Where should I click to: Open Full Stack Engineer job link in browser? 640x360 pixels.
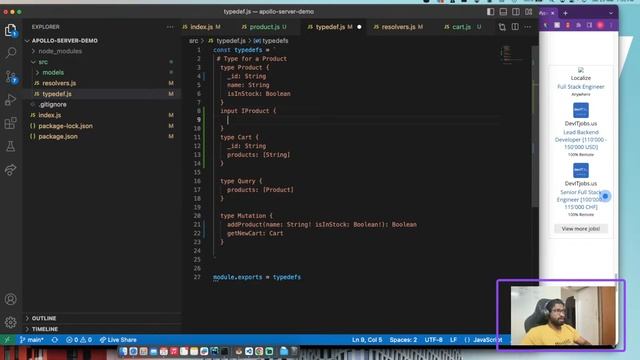pos(580,87)
